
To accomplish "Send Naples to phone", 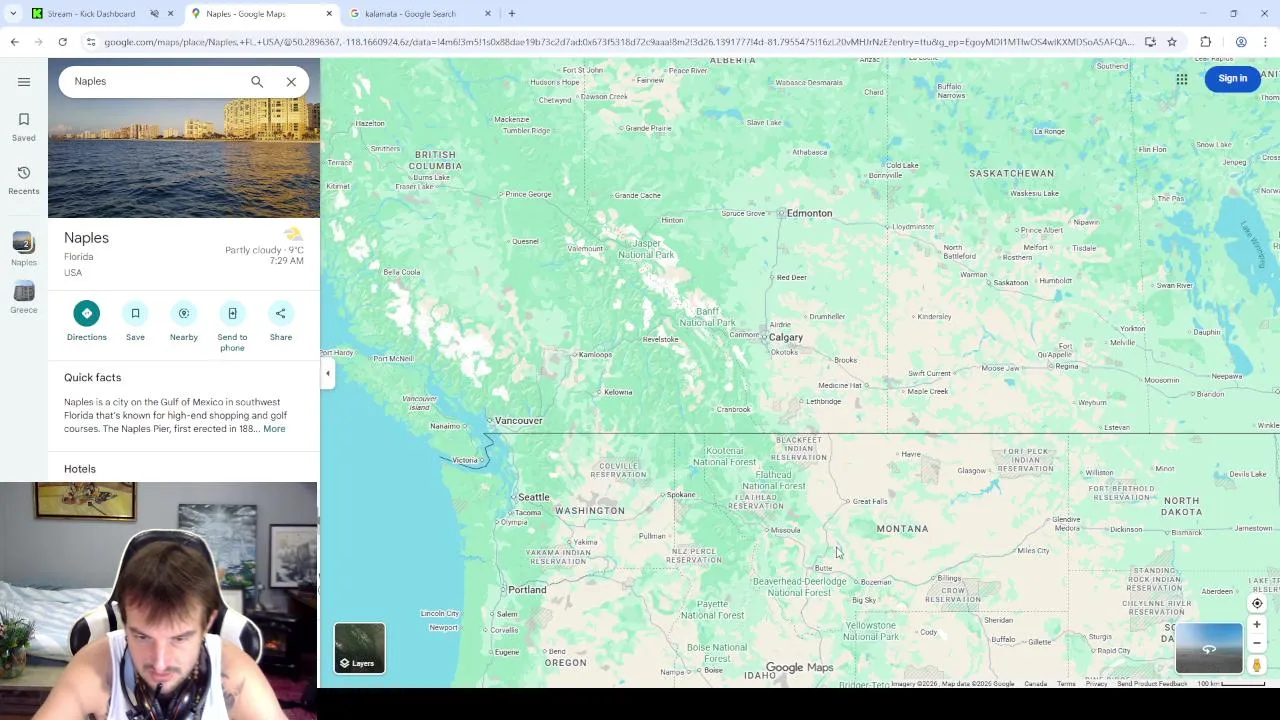I will pos(232,326).
